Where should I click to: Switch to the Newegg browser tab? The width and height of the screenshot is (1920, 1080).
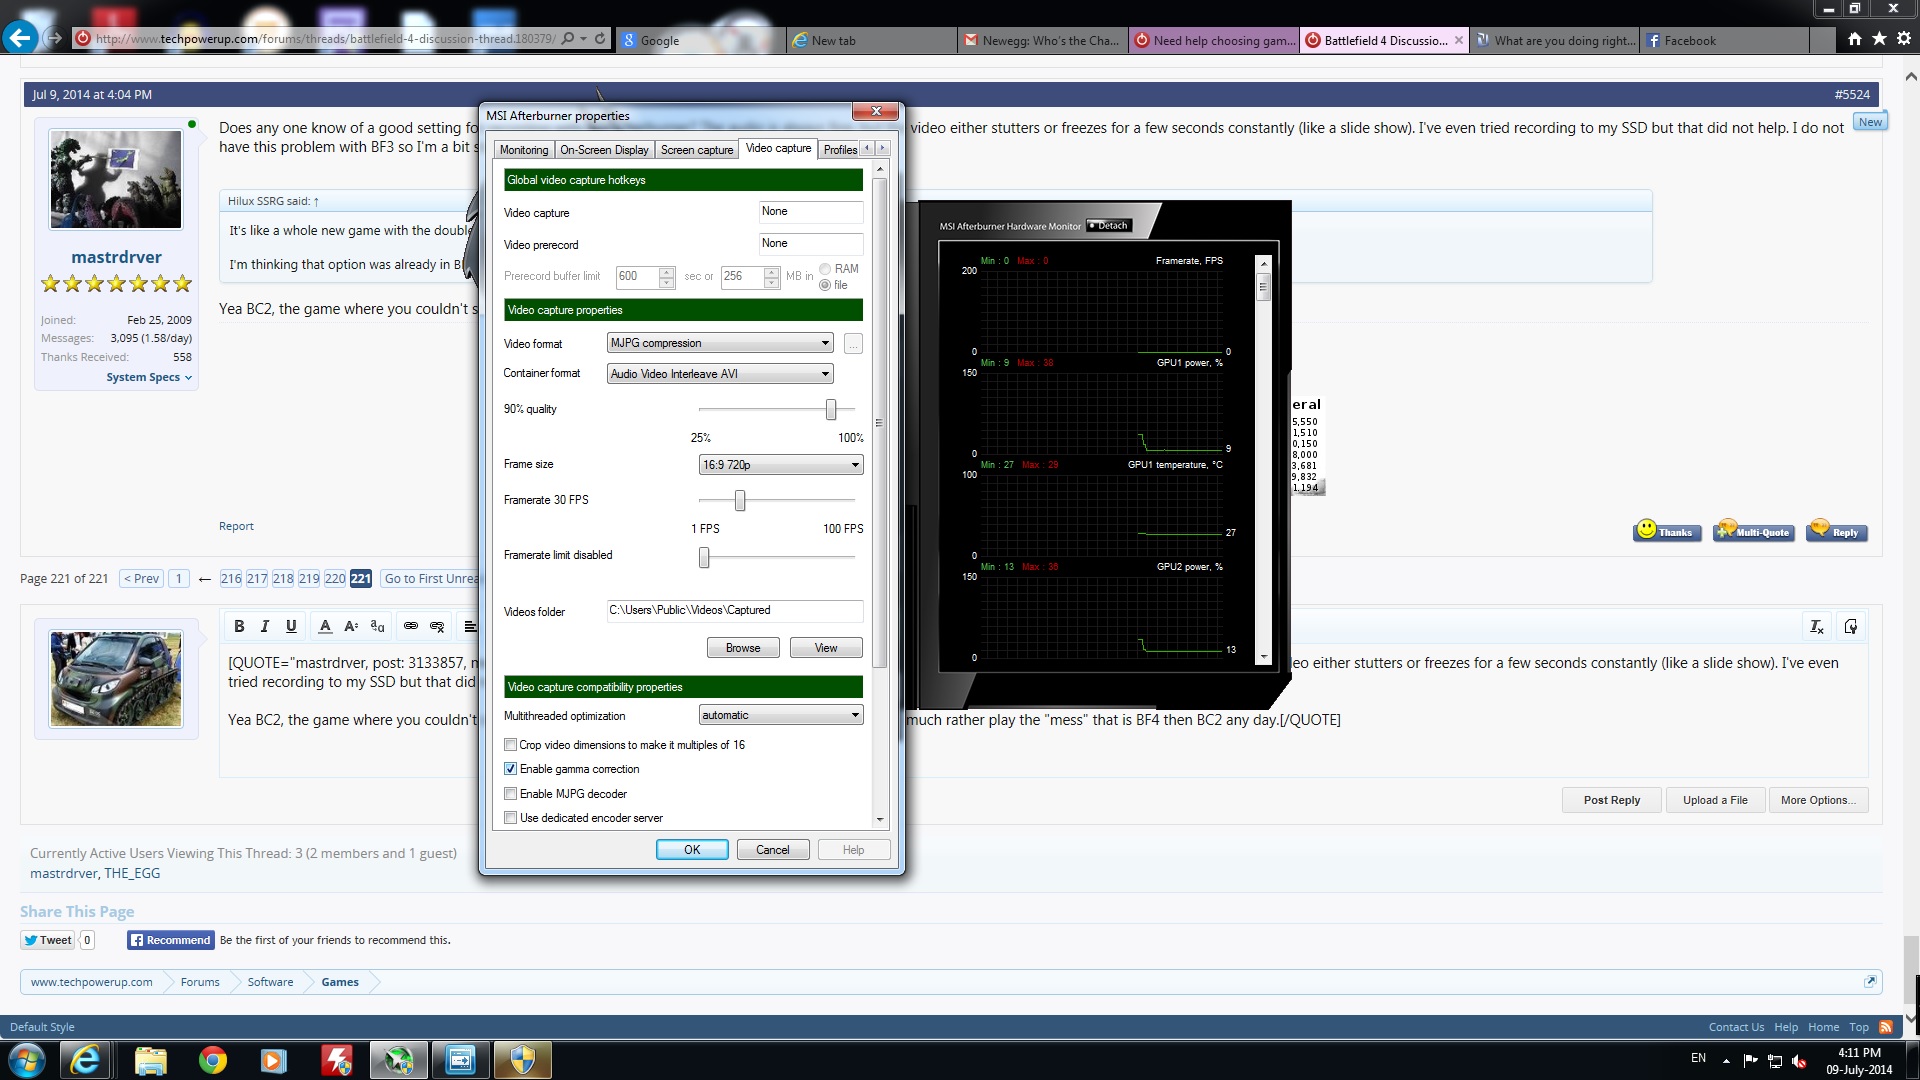point(1042,40)
